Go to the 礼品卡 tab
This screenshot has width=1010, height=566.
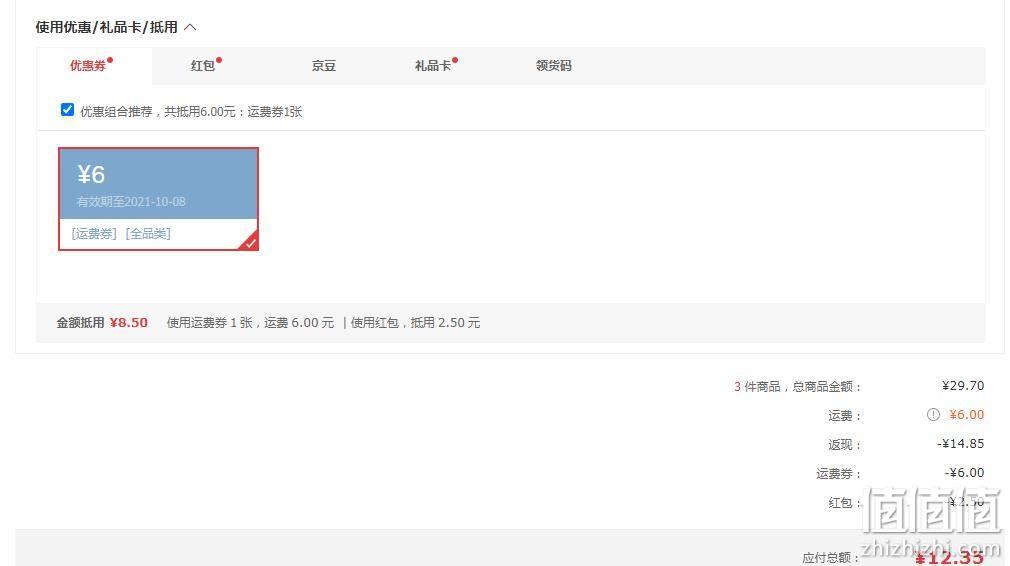coord(433,66)
